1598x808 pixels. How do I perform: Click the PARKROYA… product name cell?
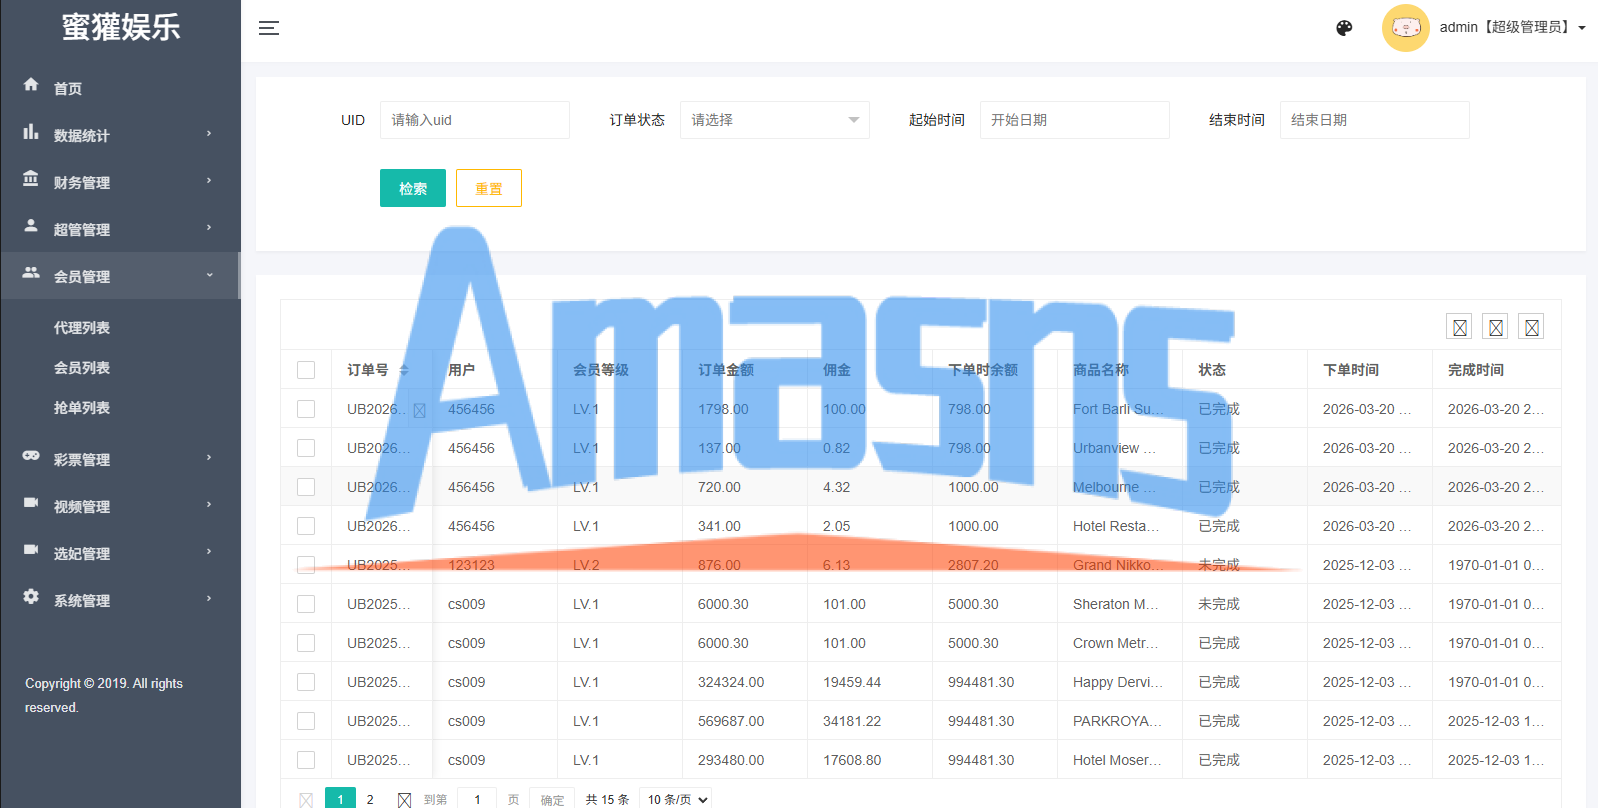(1118, 721)
